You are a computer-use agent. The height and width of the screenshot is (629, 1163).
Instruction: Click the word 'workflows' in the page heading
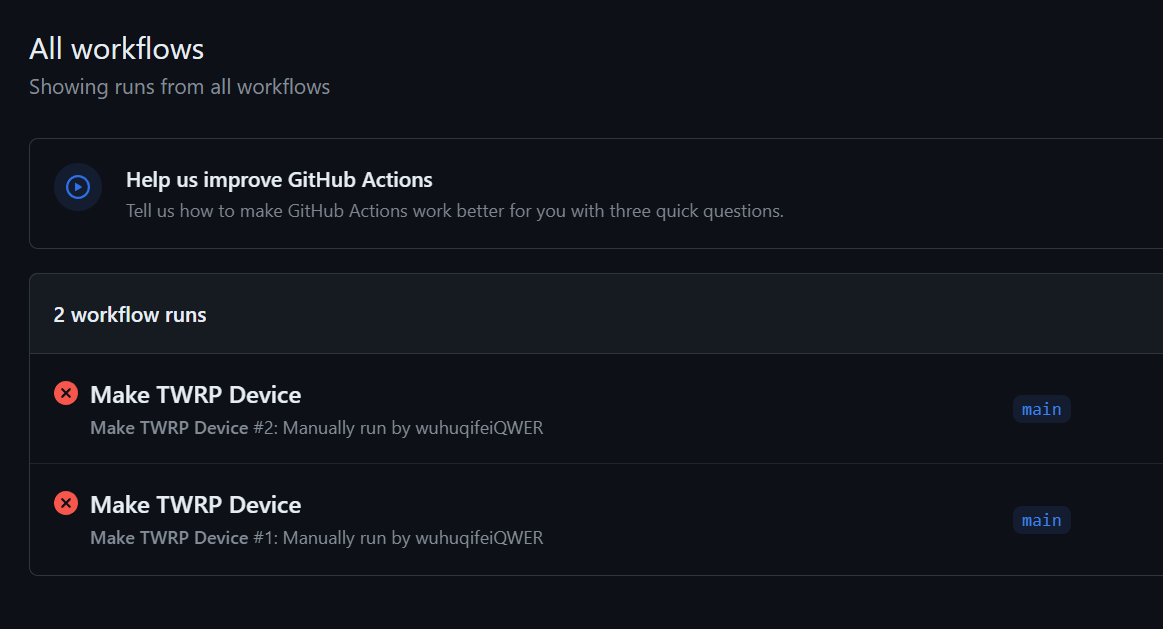[150, 48]
